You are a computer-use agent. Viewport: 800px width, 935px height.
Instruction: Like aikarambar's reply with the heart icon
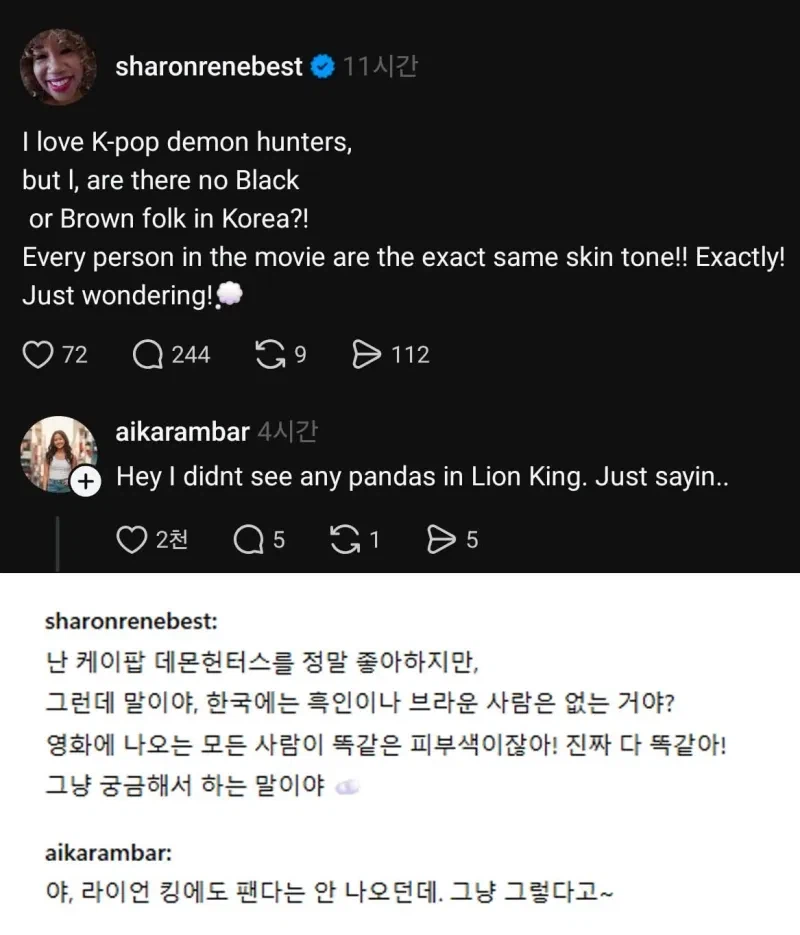pos(131,539)
